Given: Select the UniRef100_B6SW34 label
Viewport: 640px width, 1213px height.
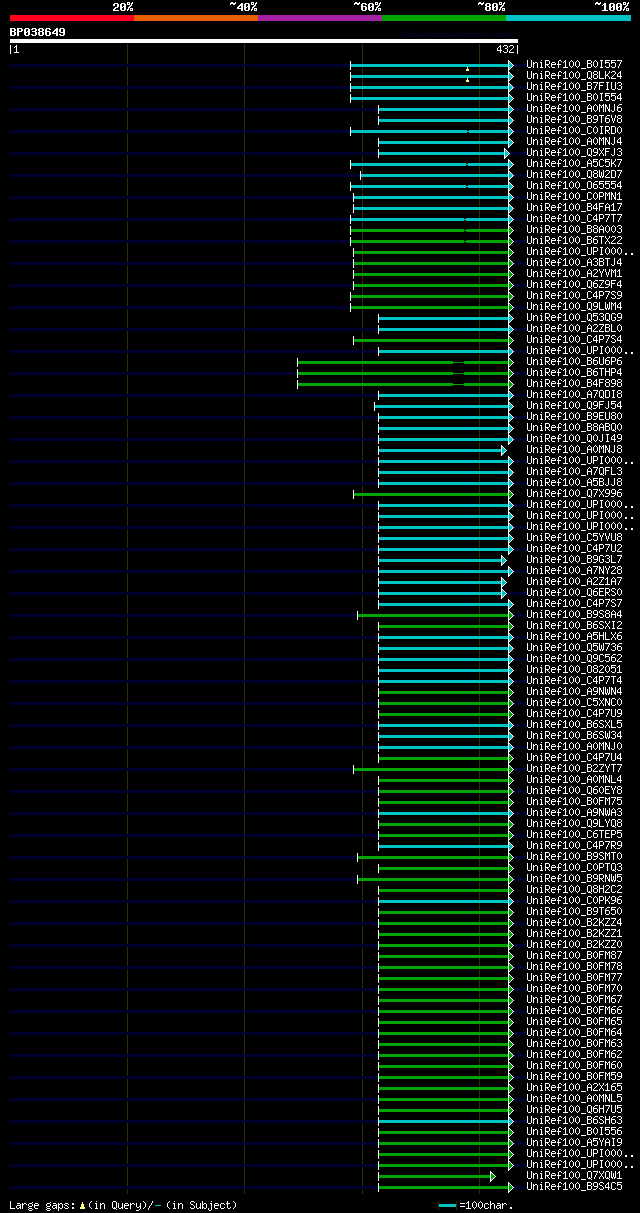Looking at the screenshot, I should click(x=574, y=735).
